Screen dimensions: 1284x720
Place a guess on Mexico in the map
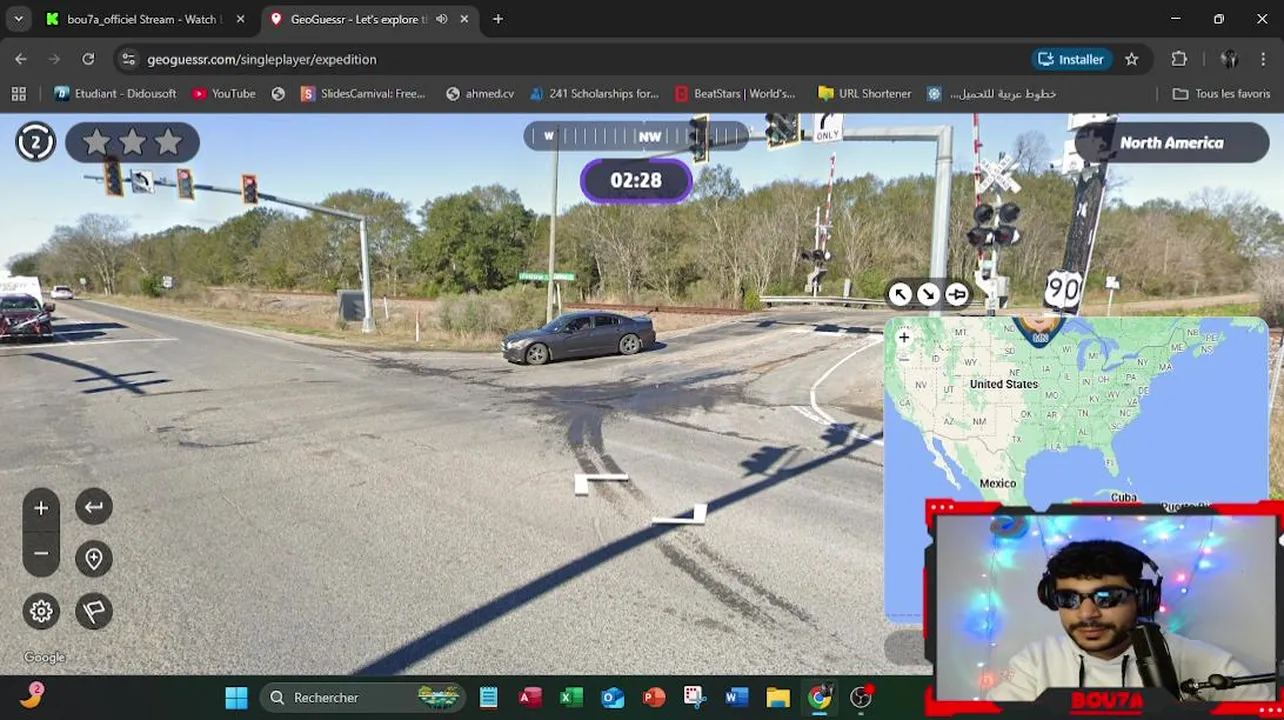tap(997, 483)
